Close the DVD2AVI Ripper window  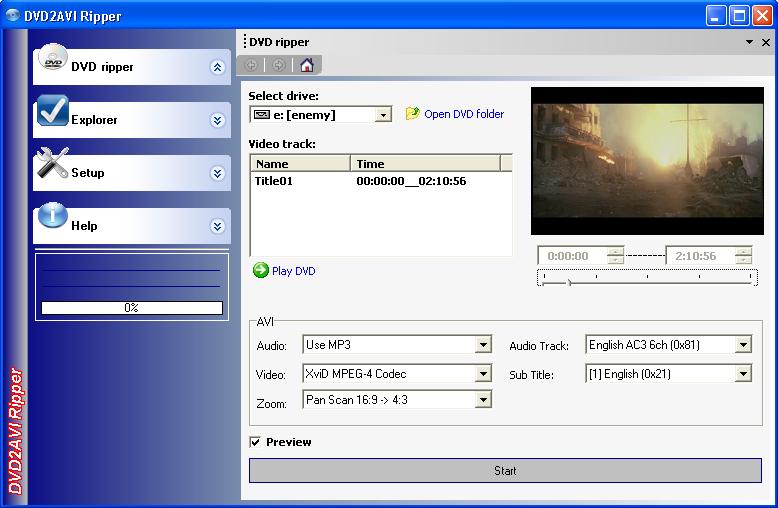762,16
